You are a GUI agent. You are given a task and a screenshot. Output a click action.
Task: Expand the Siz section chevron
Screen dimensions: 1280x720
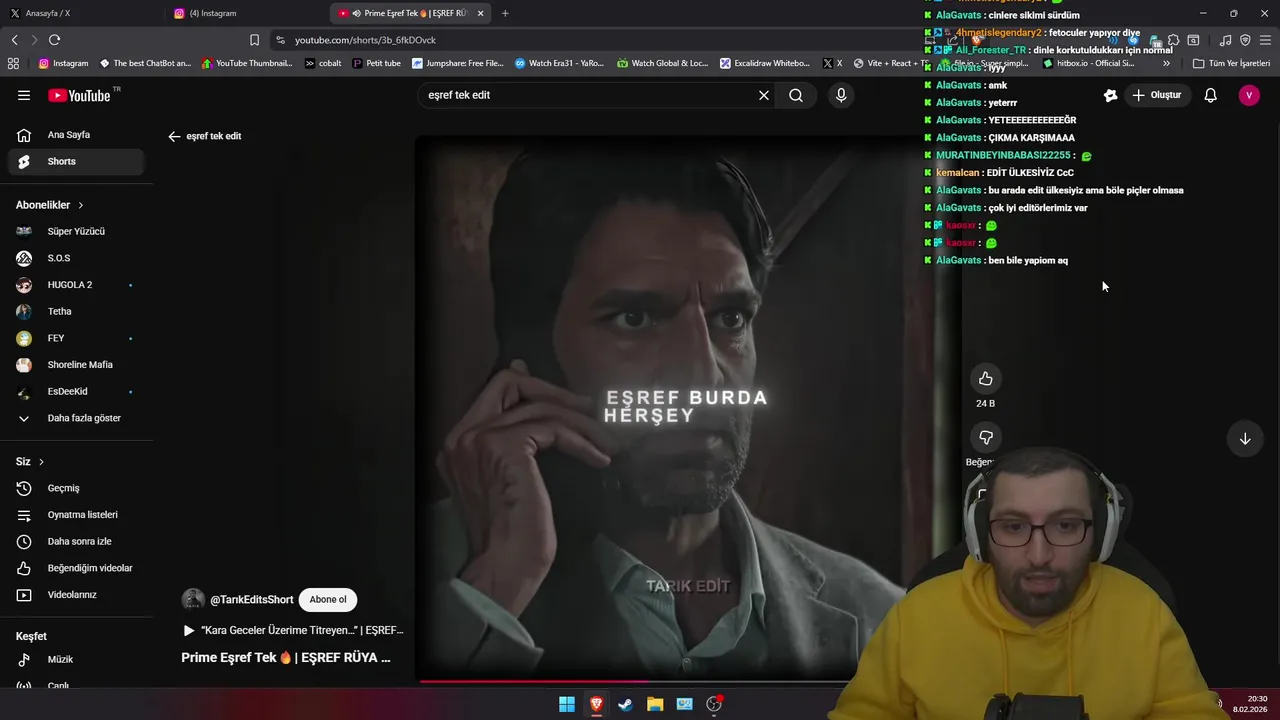[x=41, y=462]
